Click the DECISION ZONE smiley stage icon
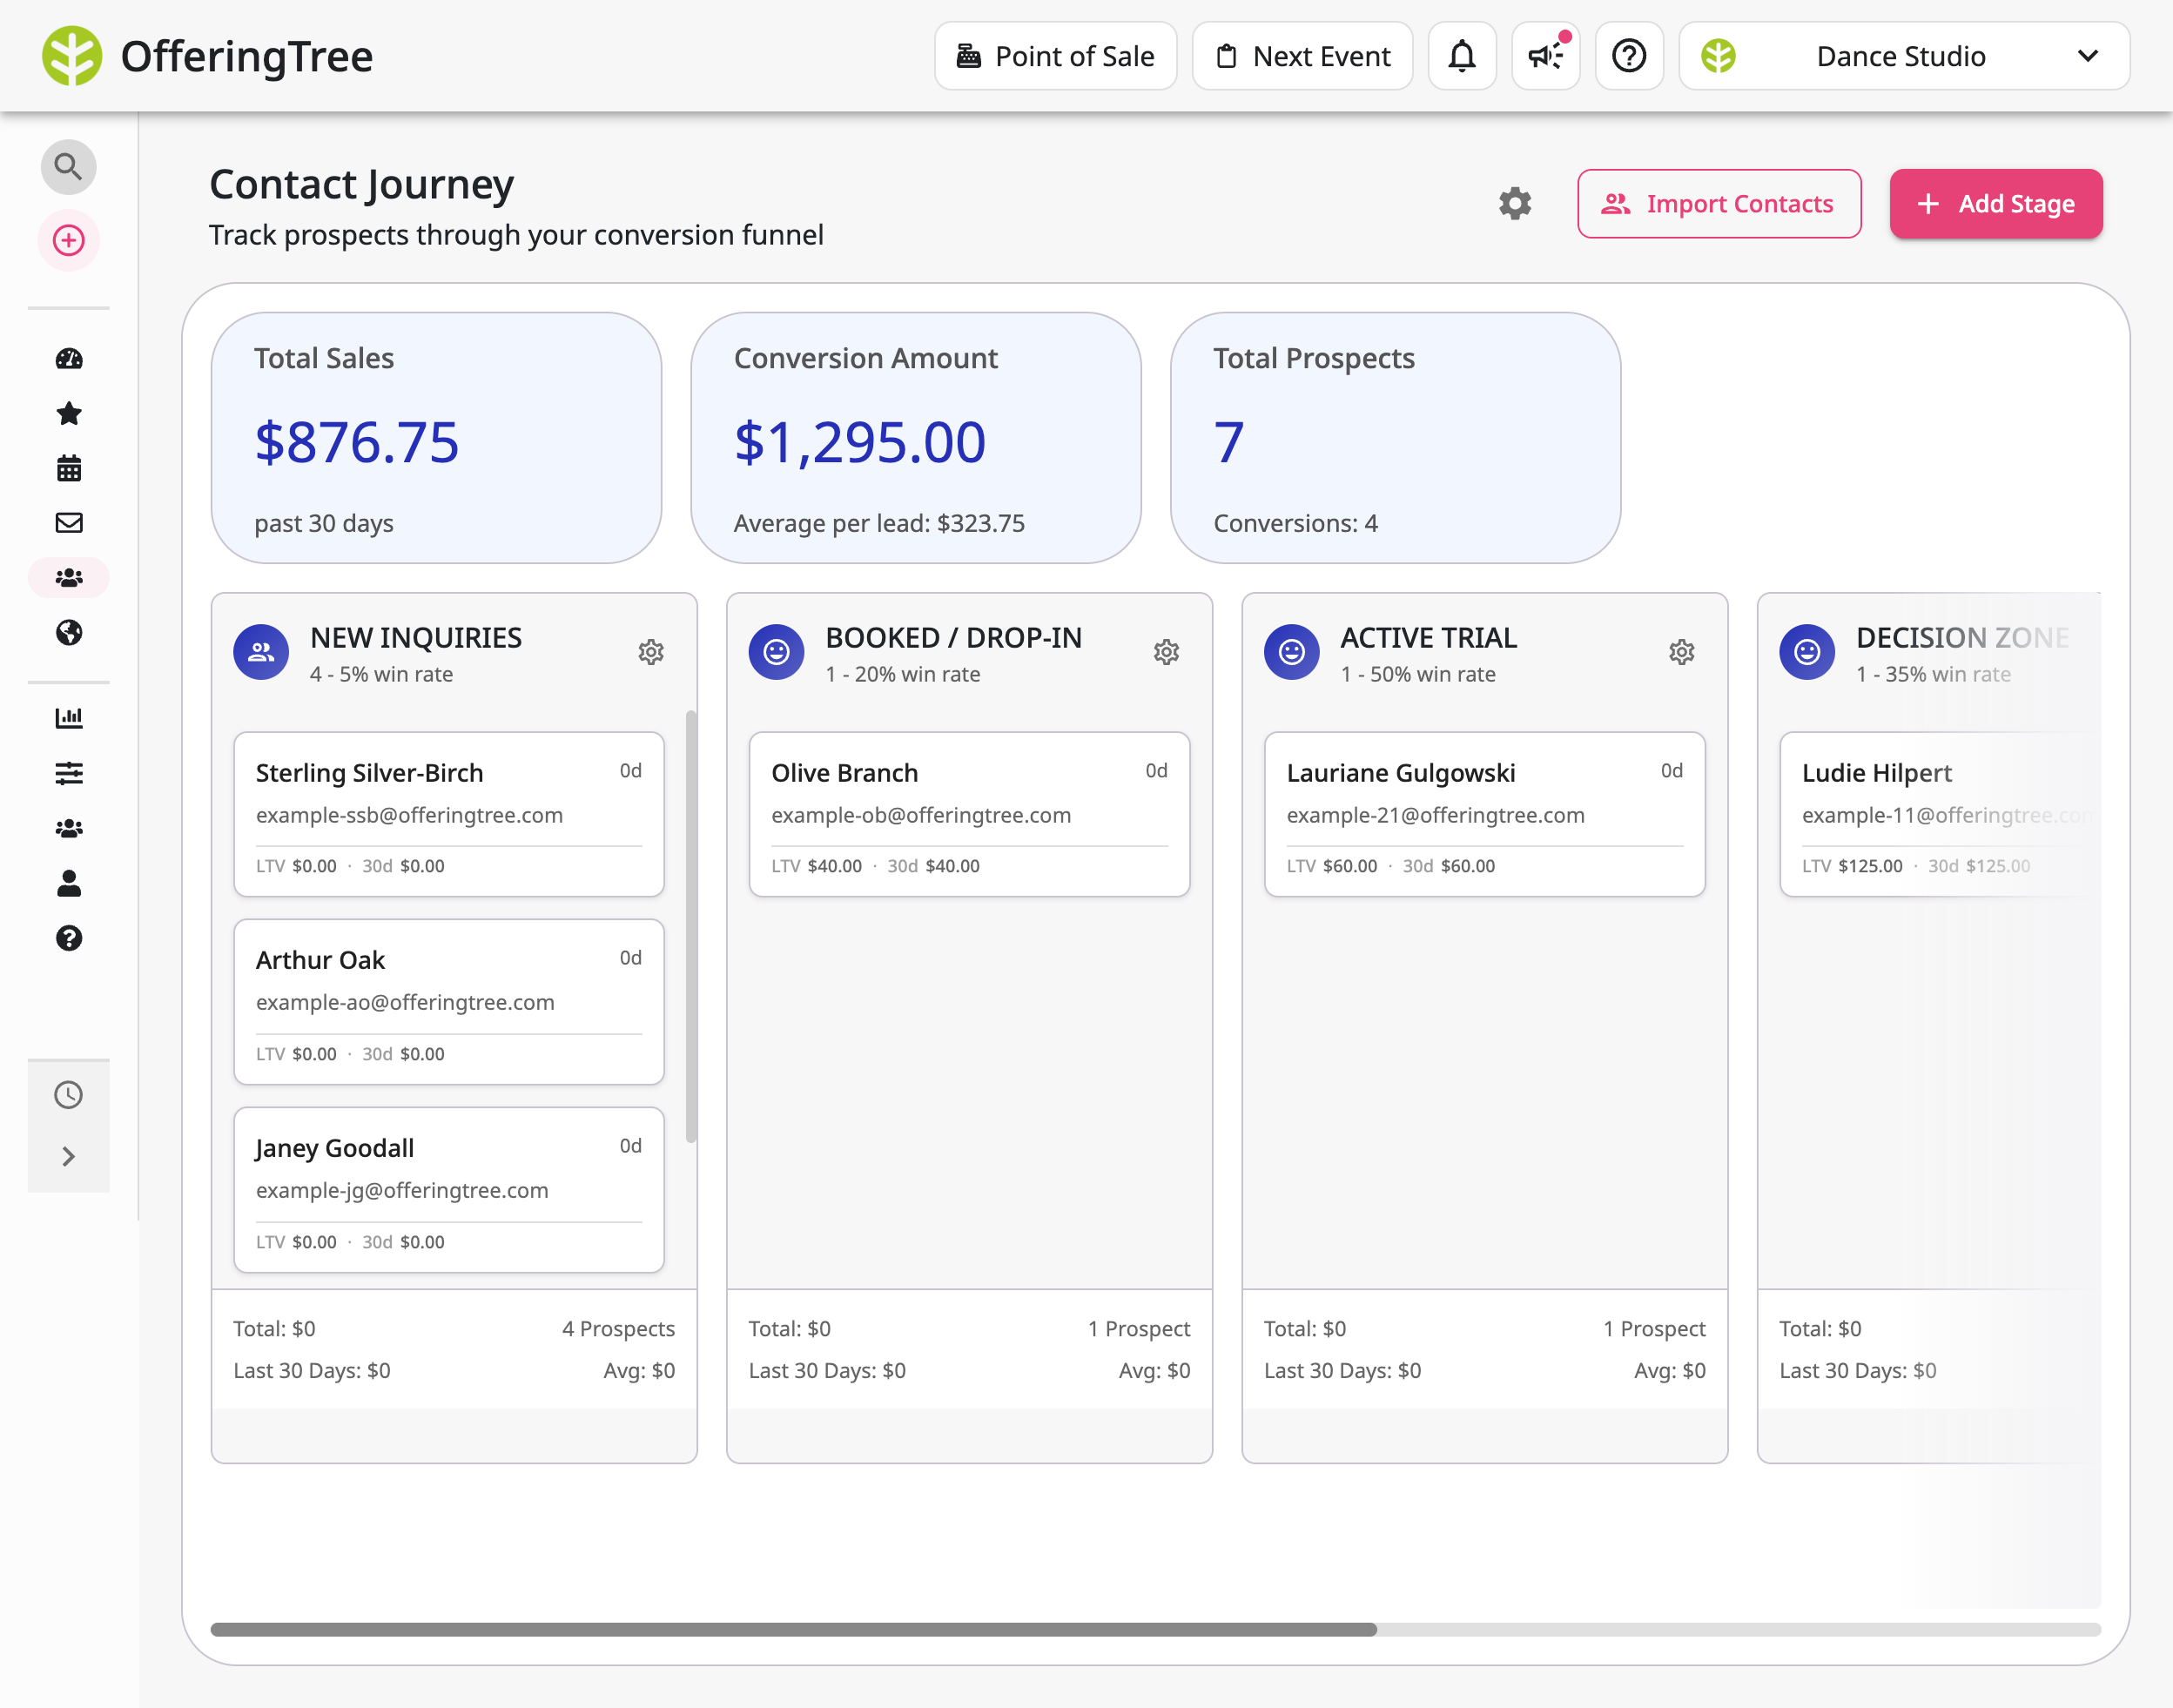This screenshot has height=1708, width=2173. click(x=1807, y=652)
